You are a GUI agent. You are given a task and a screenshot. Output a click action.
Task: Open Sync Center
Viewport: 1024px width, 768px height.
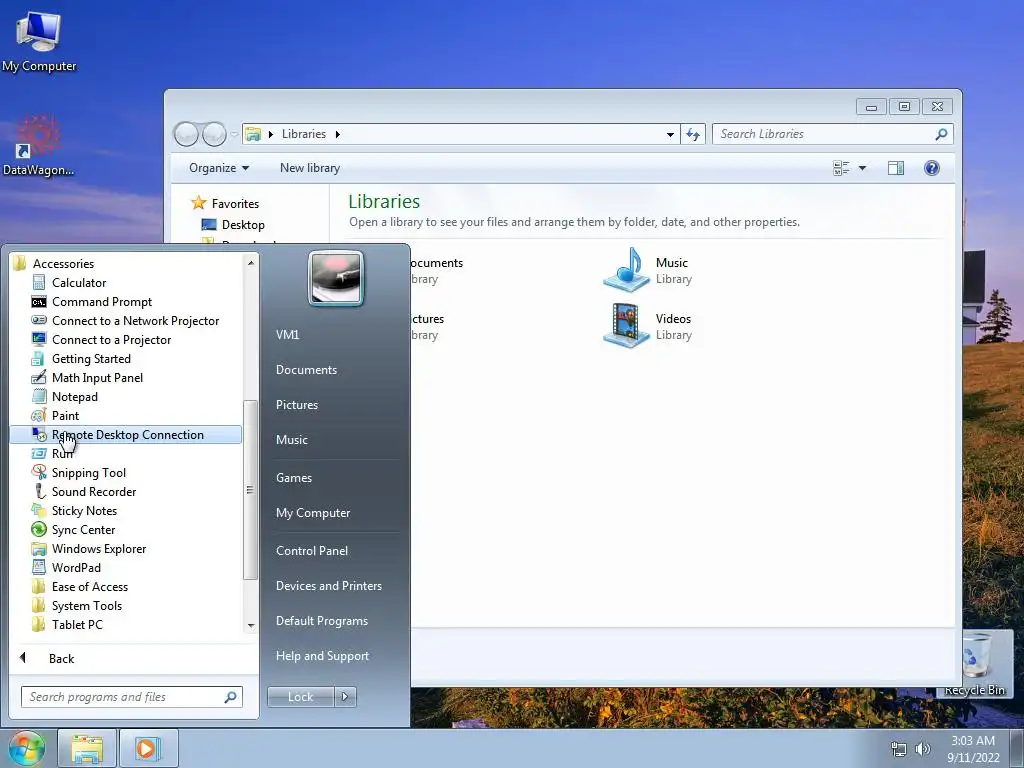(83, 530)
